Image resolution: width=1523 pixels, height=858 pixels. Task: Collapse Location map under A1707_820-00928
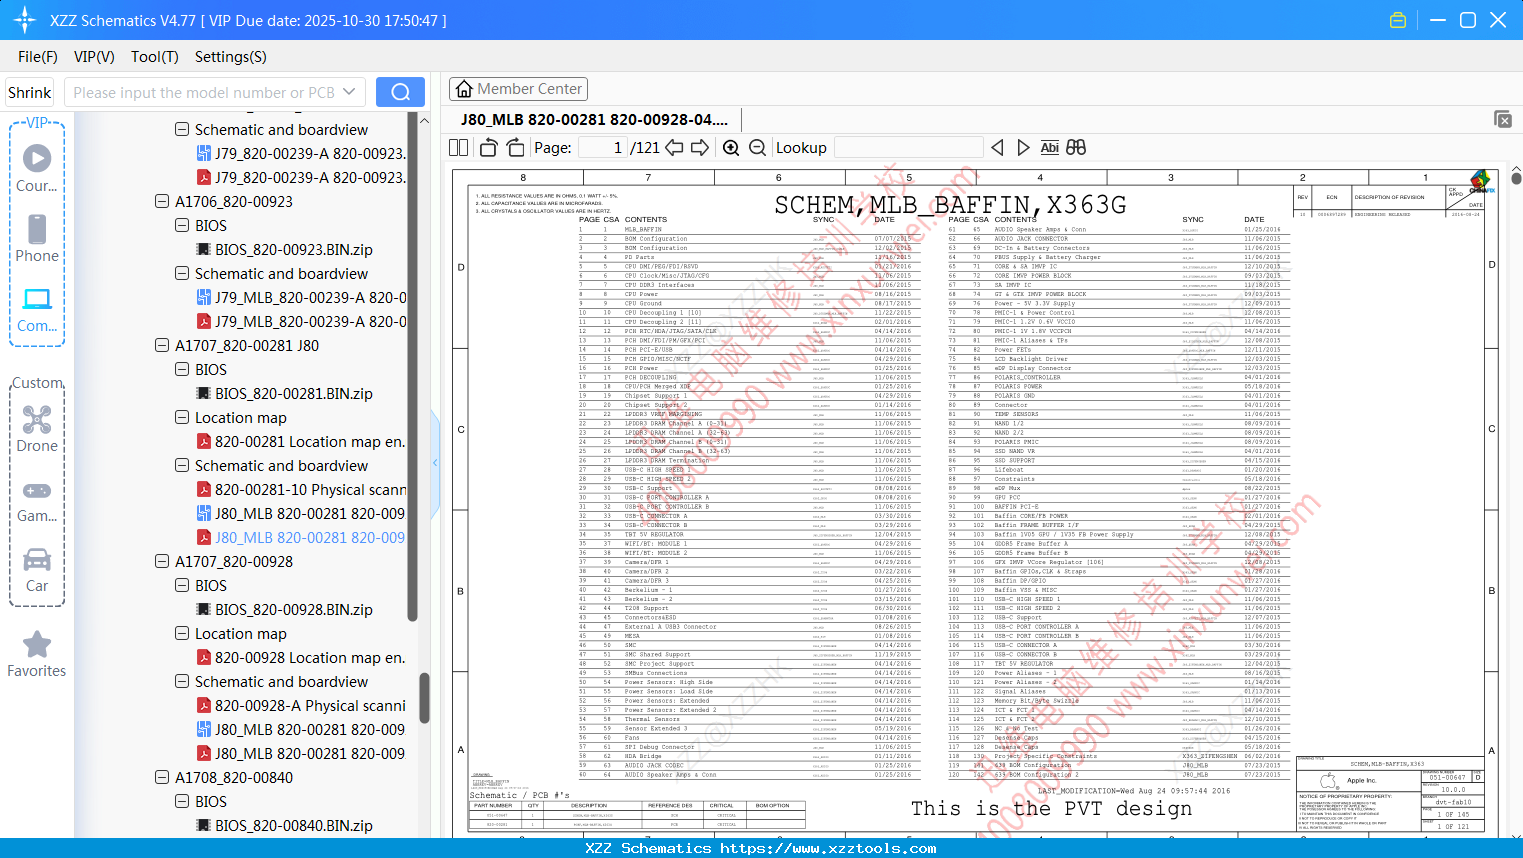click(x=182, y=633)
